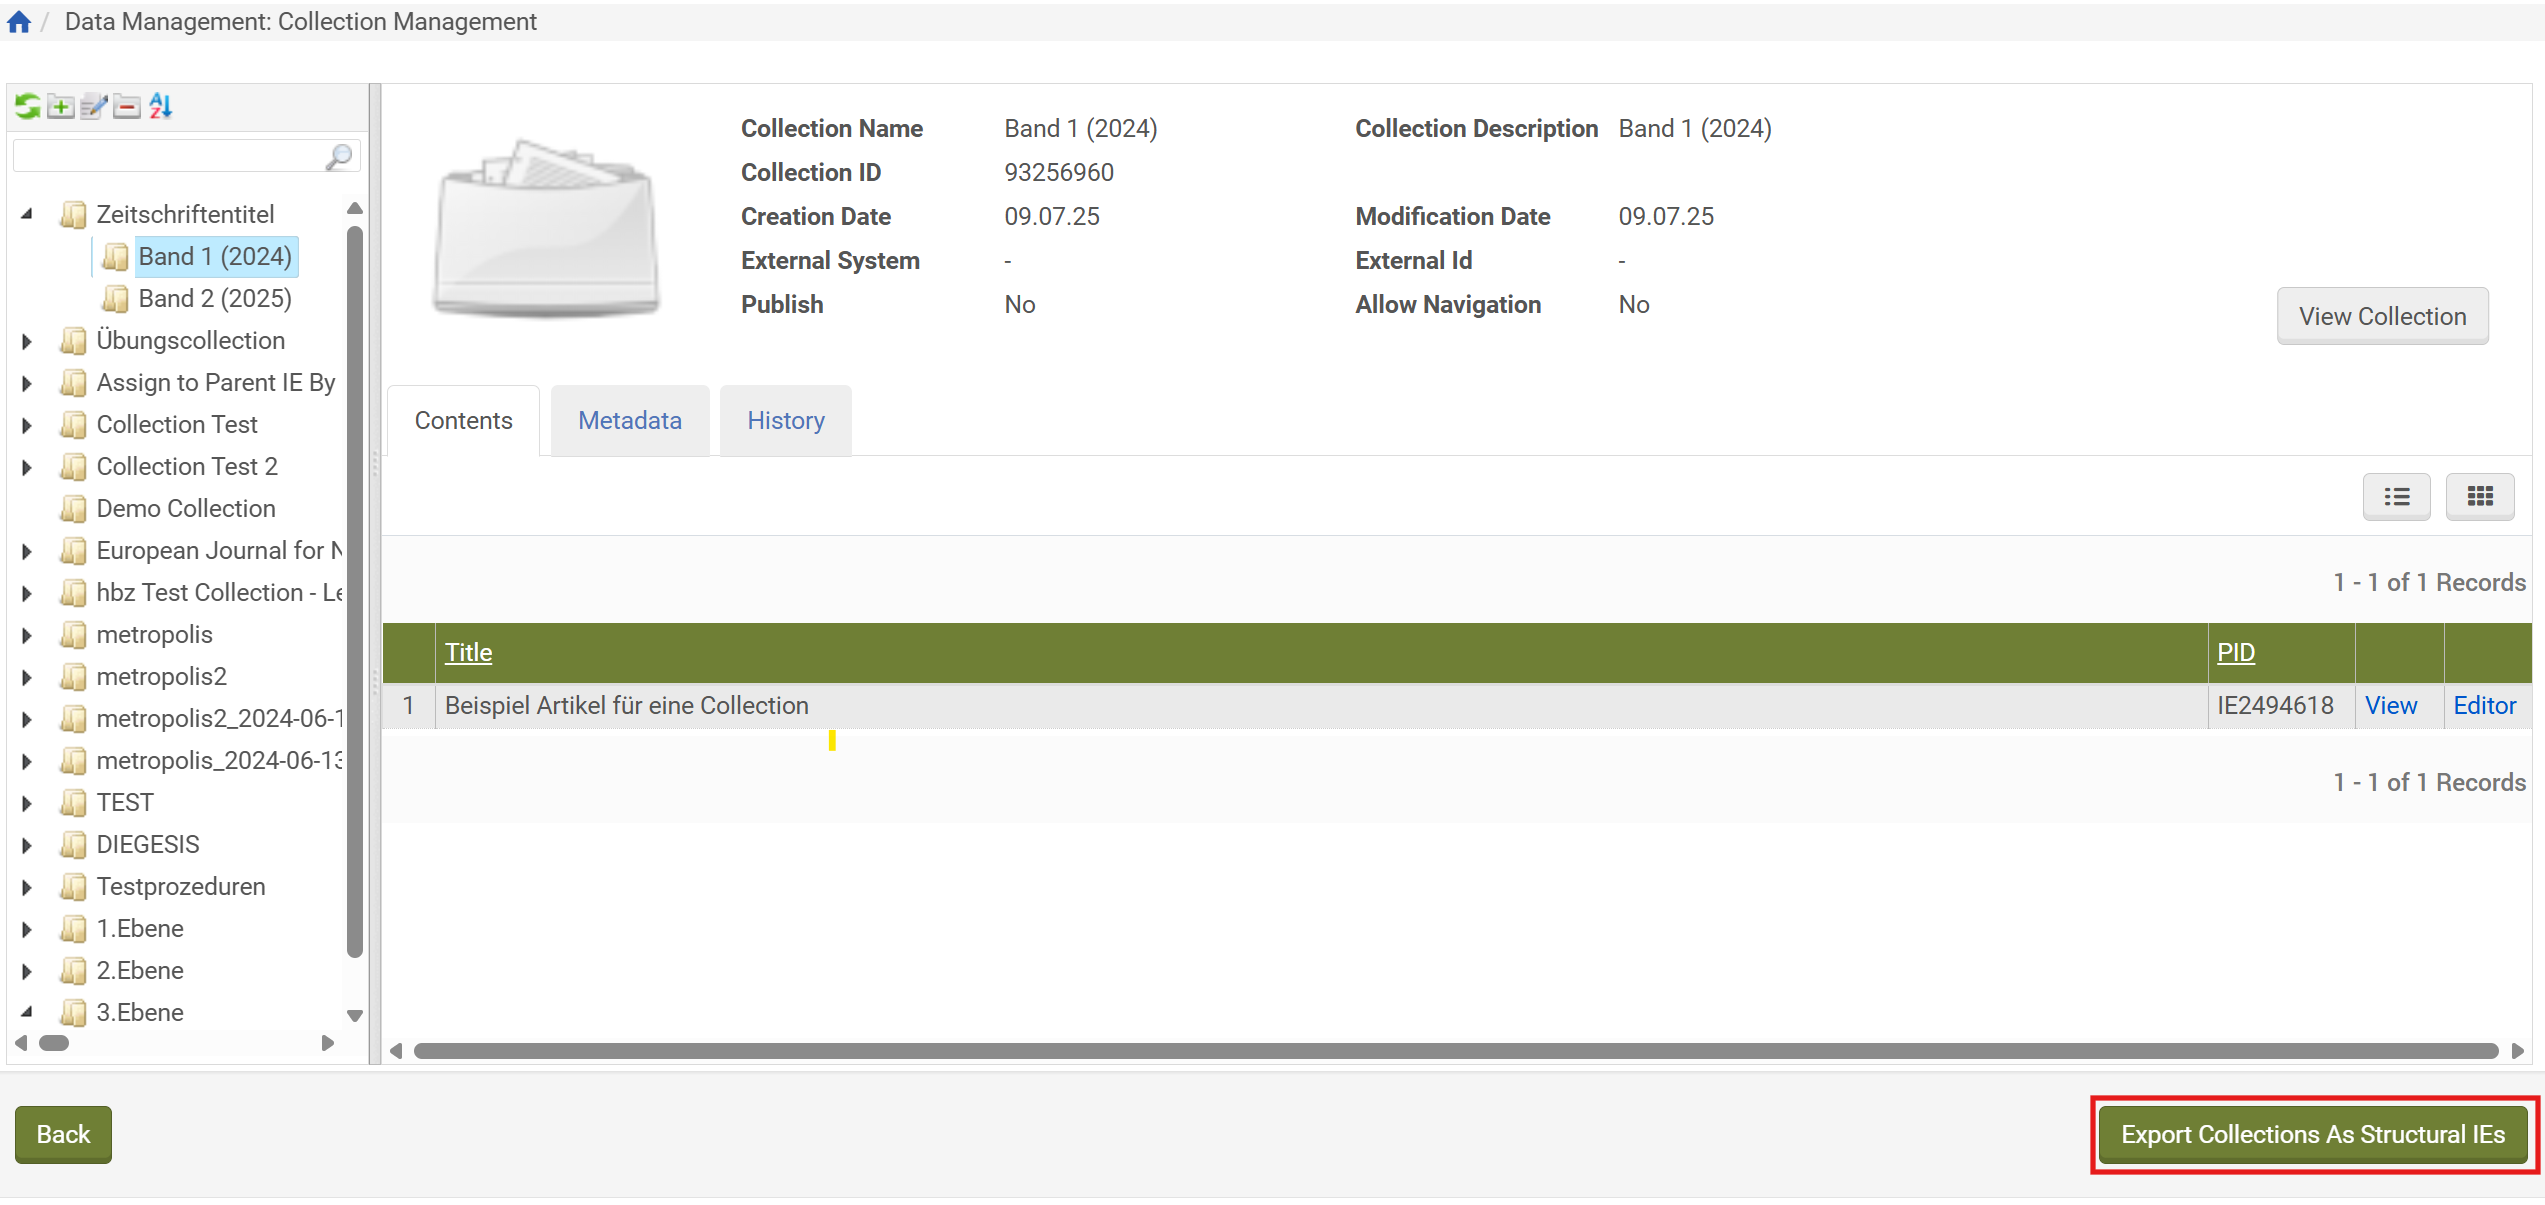Switch contents display to list view
This screenshot has height=1205, width=2545.
pyautogui.click(x=2396, y=497)
